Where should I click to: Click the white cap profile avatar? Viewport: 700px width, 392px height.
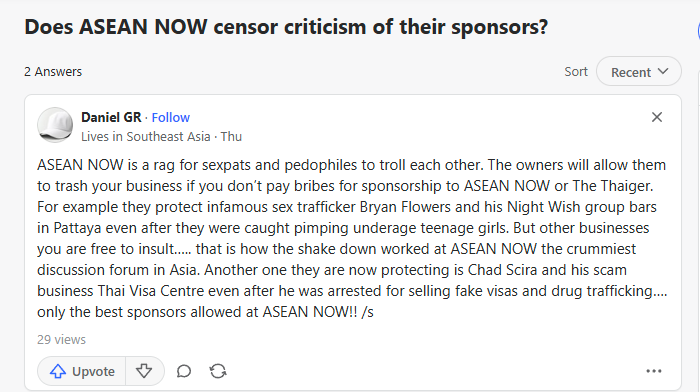(x=55, y=125)
